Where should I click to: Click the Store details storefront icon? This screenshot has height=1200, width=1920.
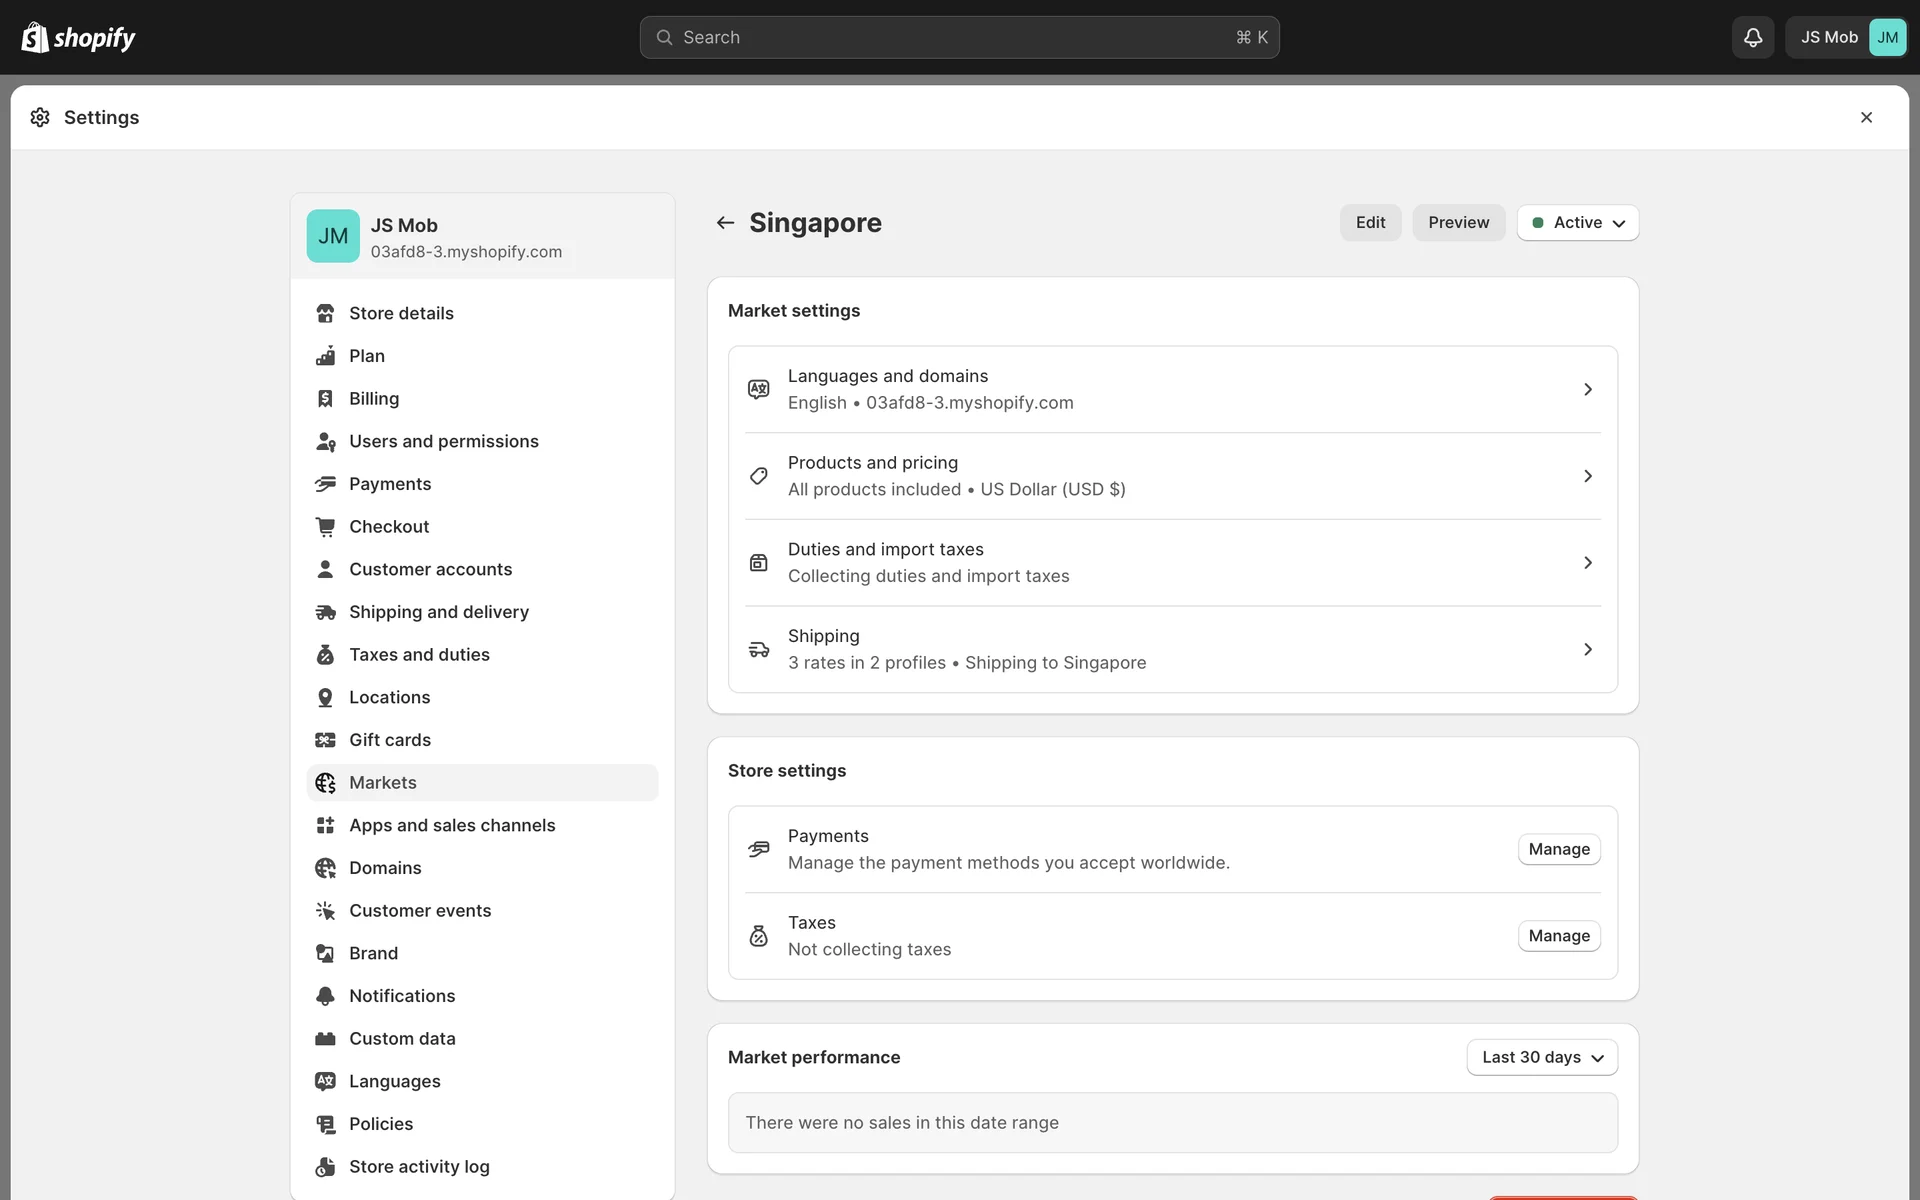click(x=325, y=313)
